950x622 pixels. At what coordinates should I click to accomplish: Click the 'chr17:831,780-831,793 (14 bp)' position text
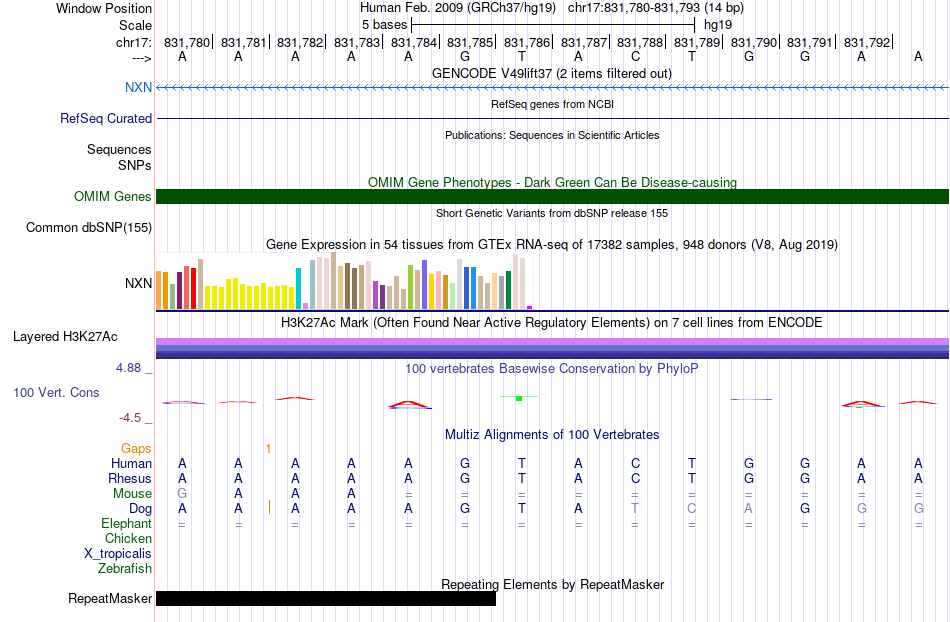[x=656, y=8]
